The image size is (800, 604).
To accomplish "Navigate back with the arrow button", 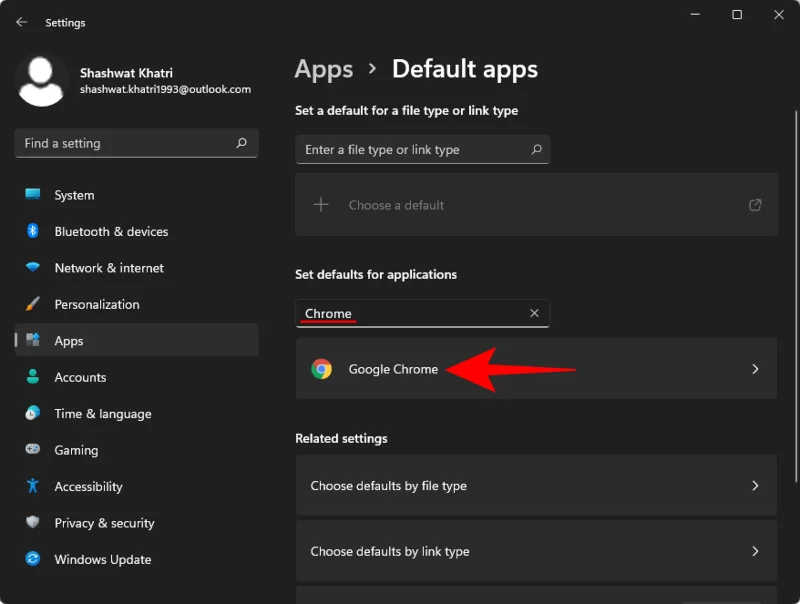I will (22, 22).
